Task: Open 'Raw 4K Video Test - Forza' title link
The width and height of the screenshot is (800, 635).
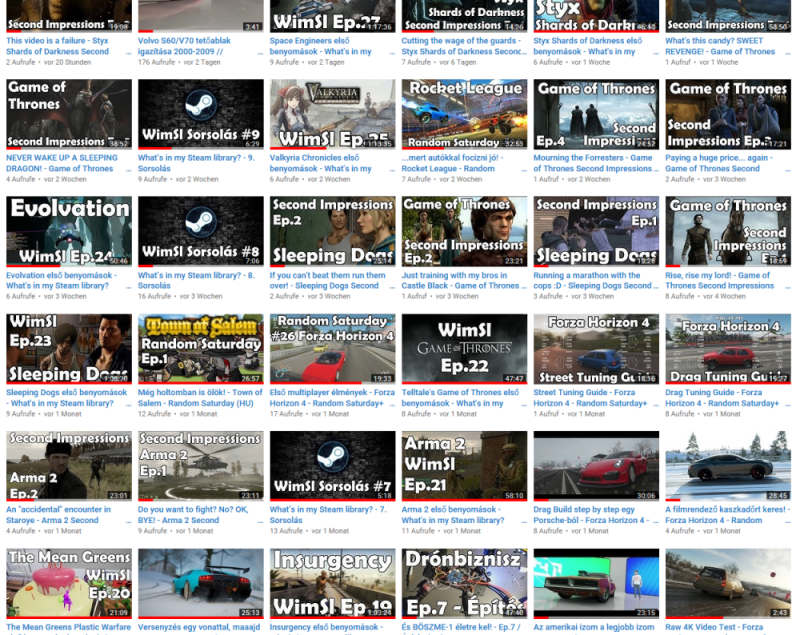Action: tap(714, 627)
